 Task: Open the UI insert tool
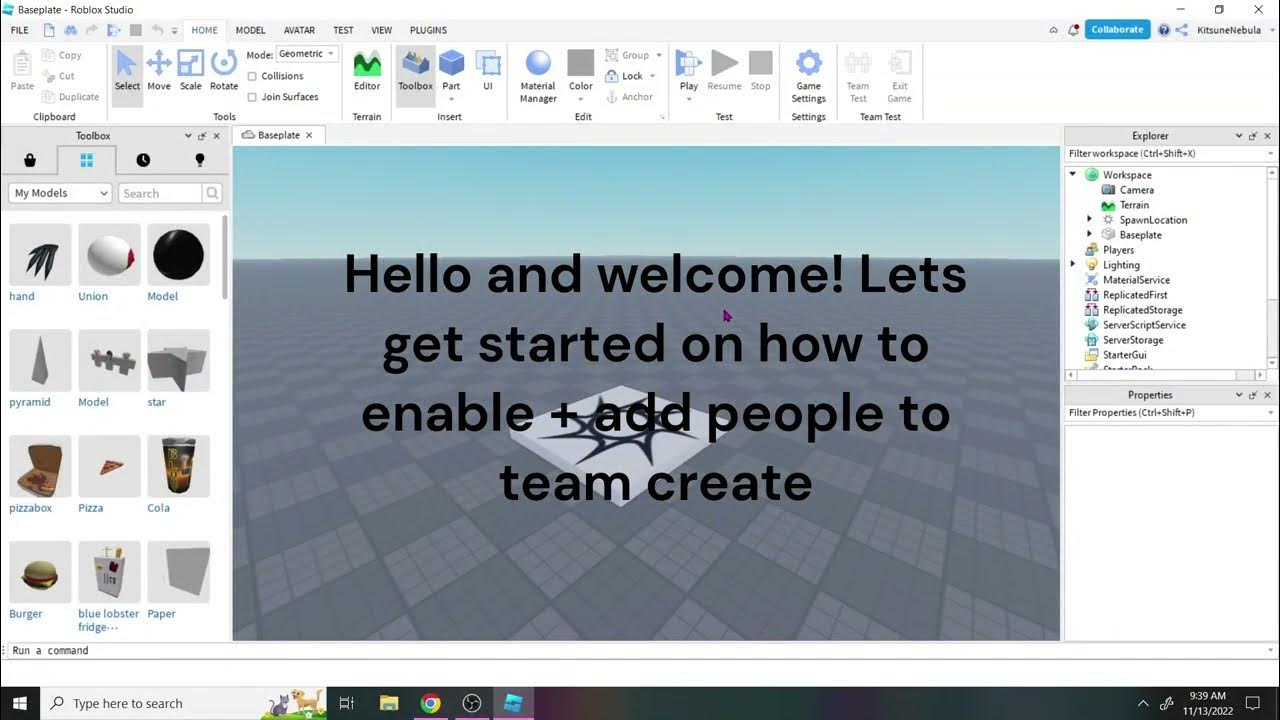[x=488, y=70]
